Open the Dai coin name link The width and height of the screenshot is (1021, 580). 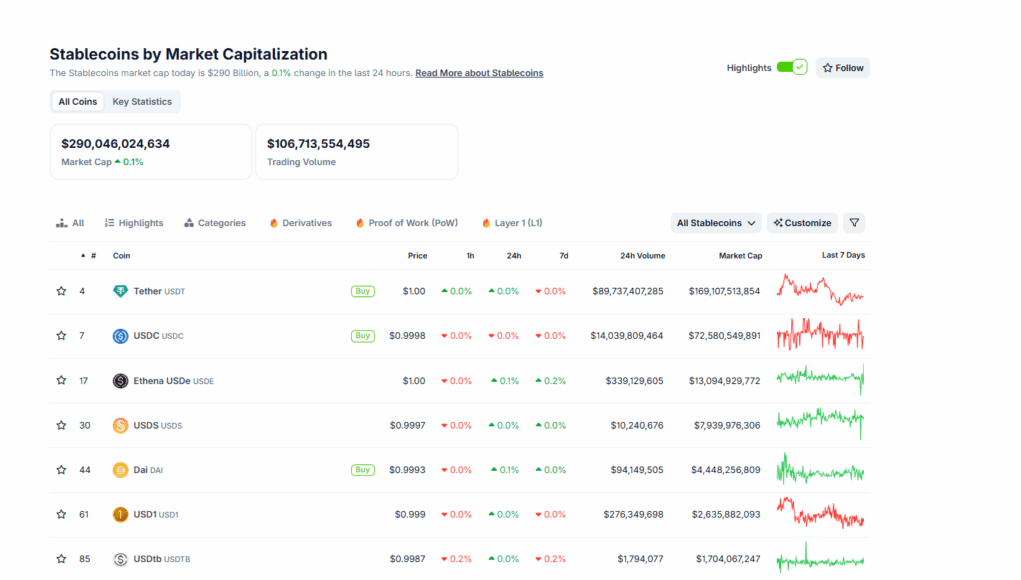(x=148, y=470)
